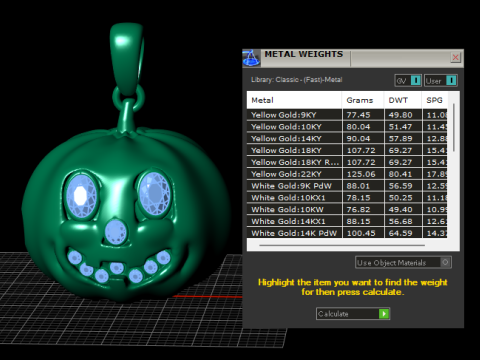Click the 57.89 DWT value
Image resolution: width=480 pixels, height=360 pixels.
pyautogui.click(x=400, y=139)
